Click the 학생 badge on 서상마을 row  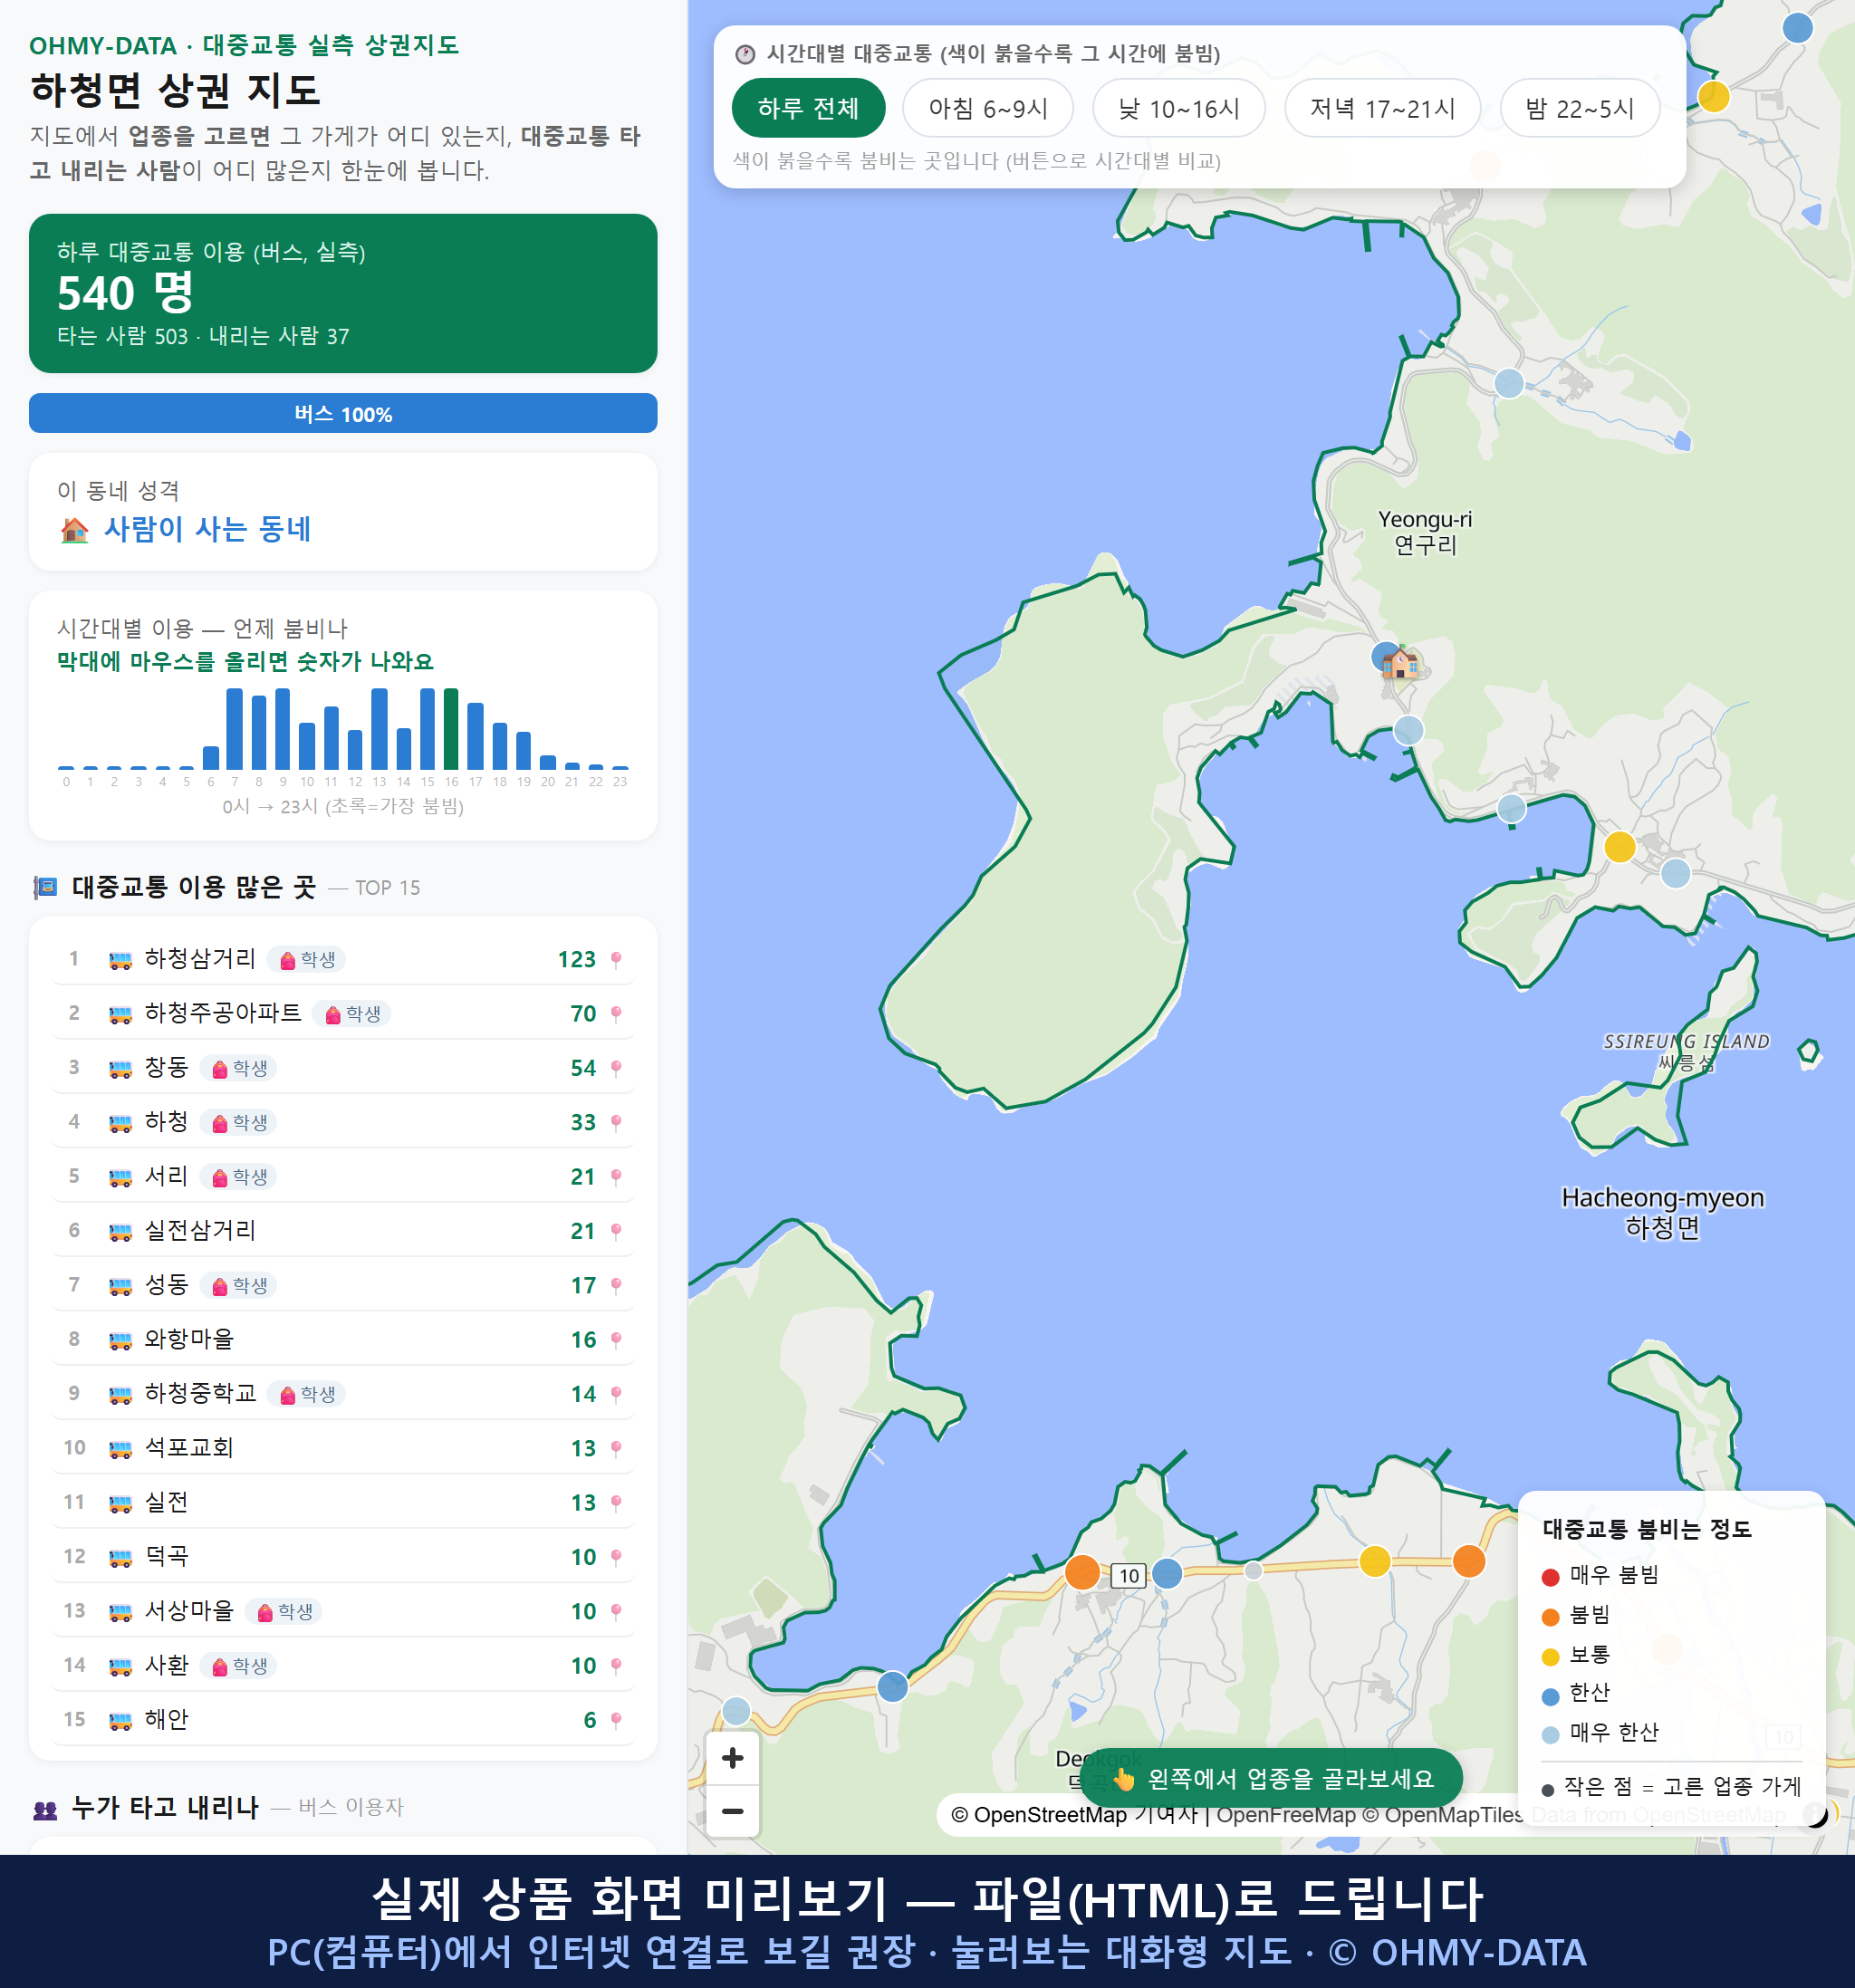coord(284,1612)
